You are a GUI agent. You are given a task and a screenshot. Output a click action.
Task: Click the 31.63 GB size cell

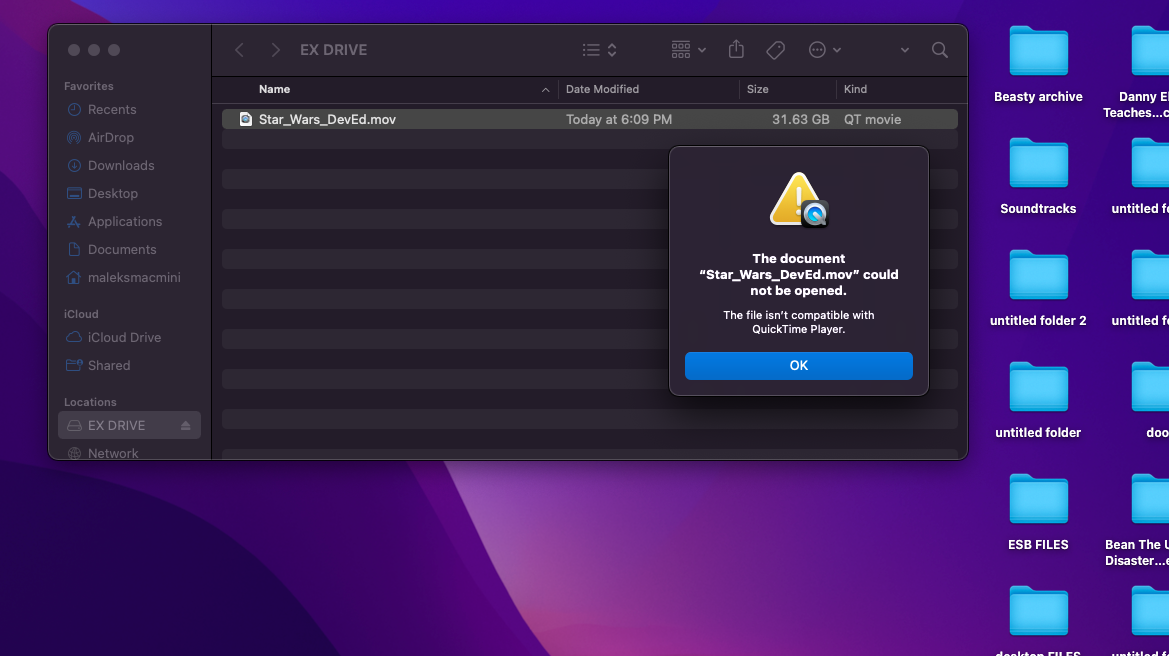tap(800, 119)
